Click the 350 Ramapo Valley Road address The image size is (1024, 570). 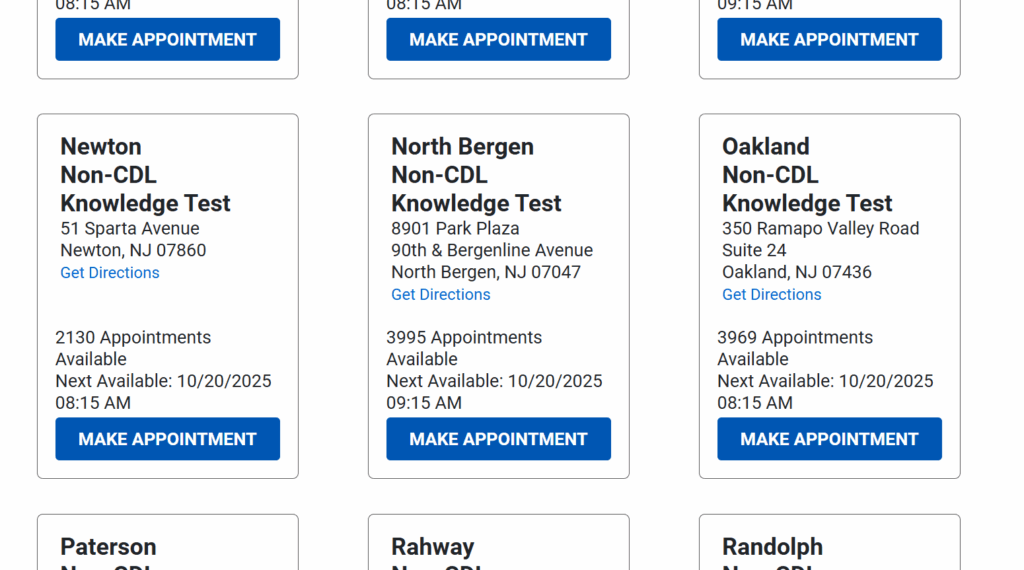pos(820,229)
